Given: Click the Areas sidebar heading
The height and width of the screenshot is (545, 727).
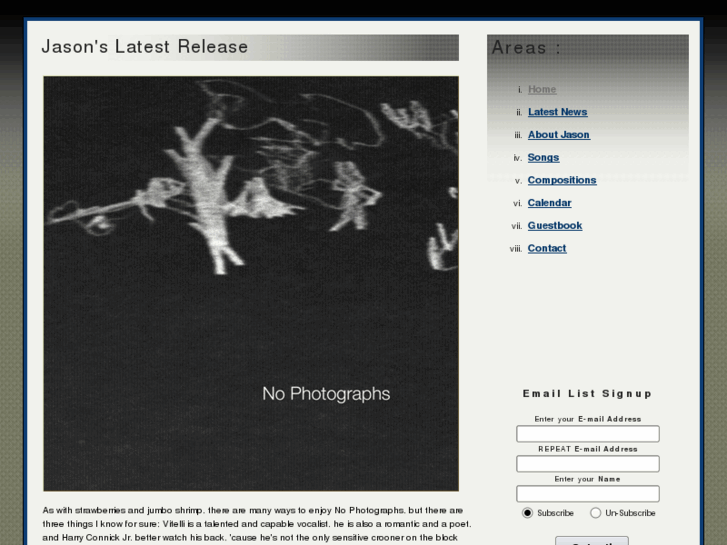Looking at the screenshot, I should tap(526, 47).
